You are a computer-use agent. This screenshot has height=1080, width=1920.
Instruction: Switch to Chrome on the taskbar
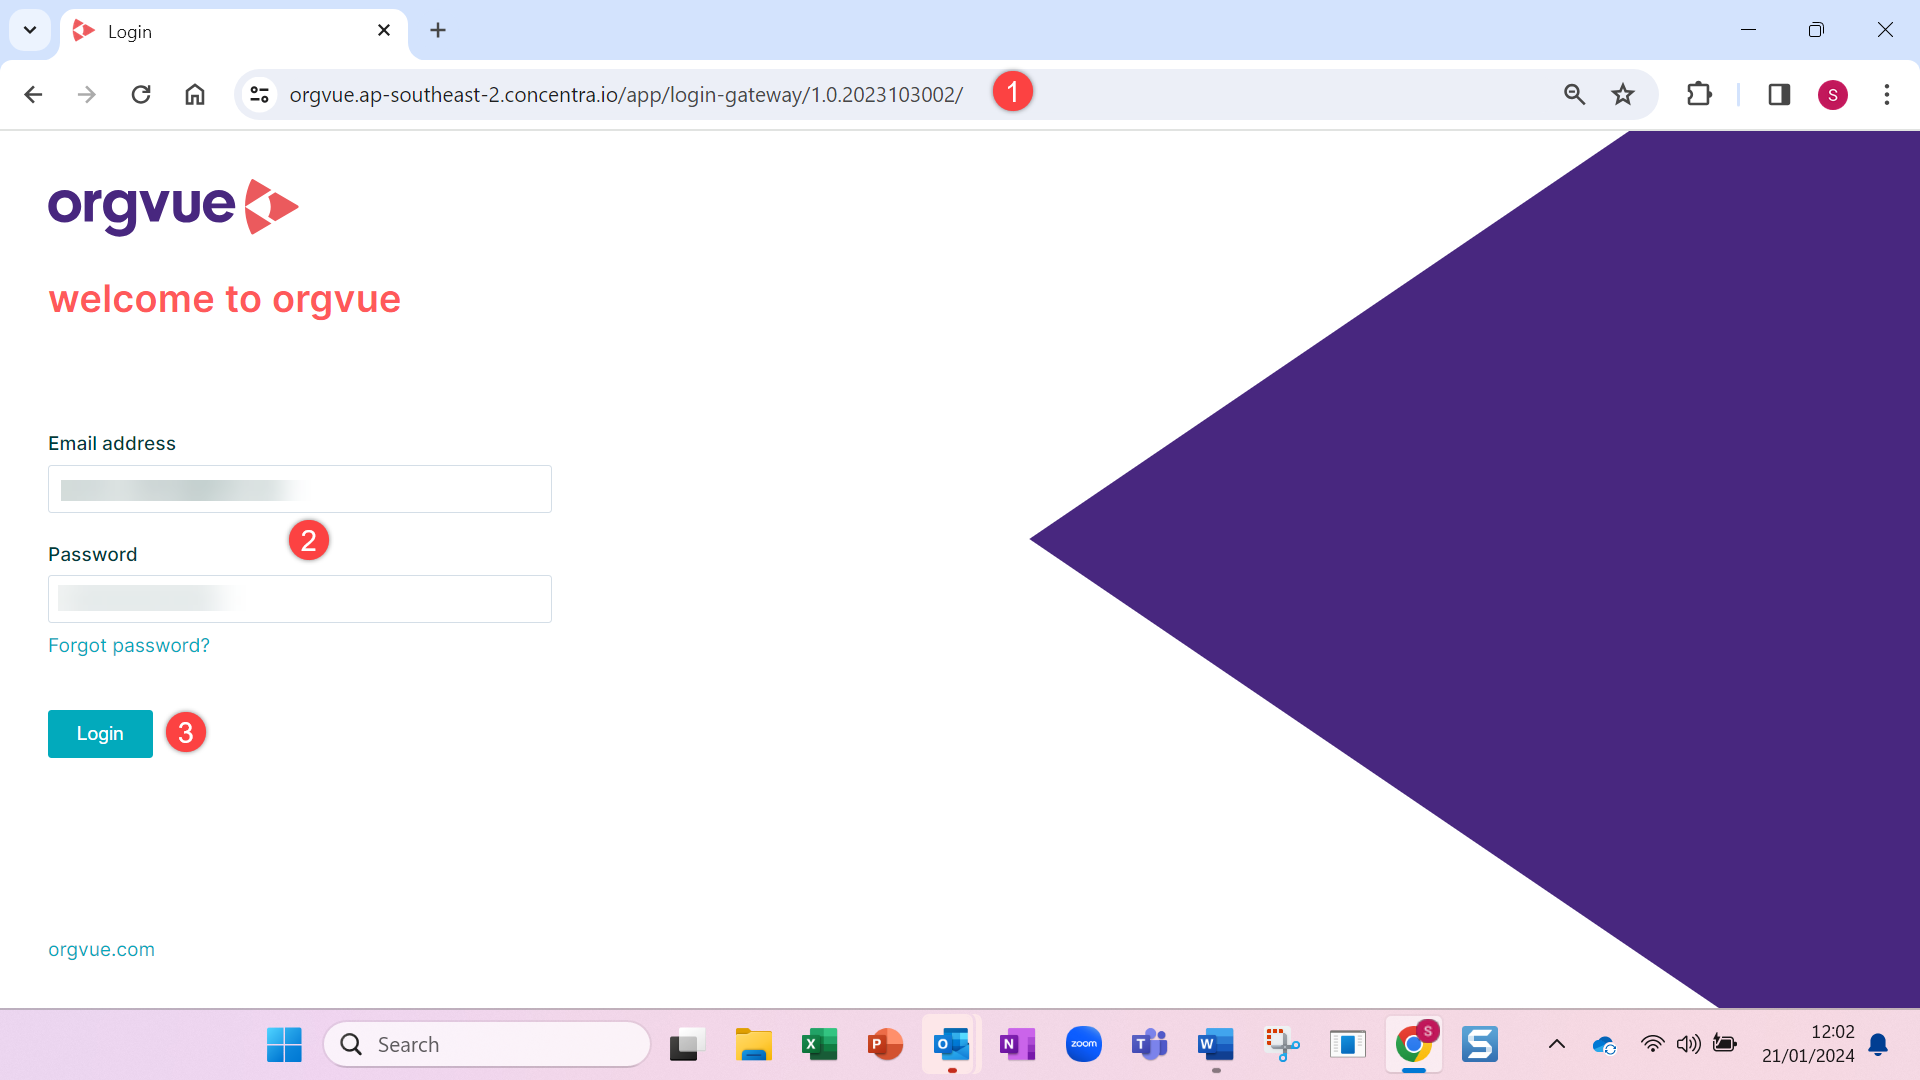1413,1045
